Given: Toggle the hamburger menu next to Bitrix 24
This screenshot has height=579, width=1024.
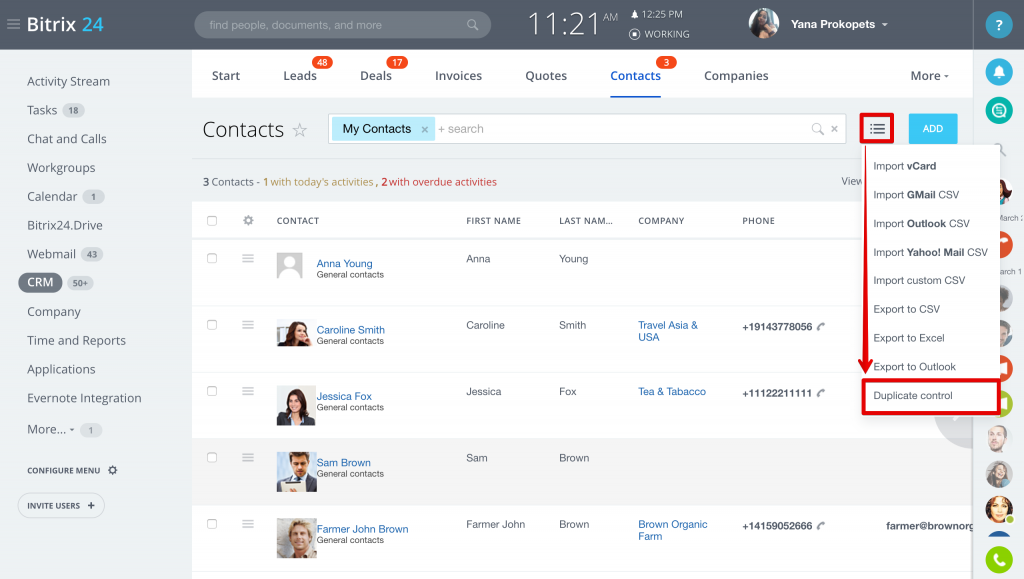Looking at the screenshot, I should click(x=13, y=25).
